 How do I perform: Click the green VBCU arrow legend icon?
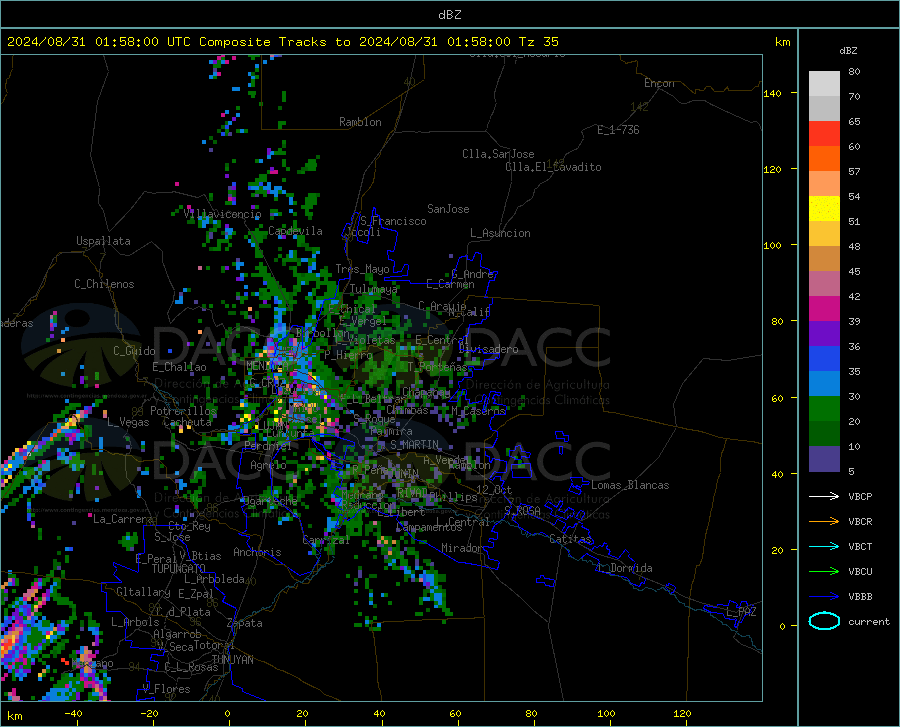(824, 572)
